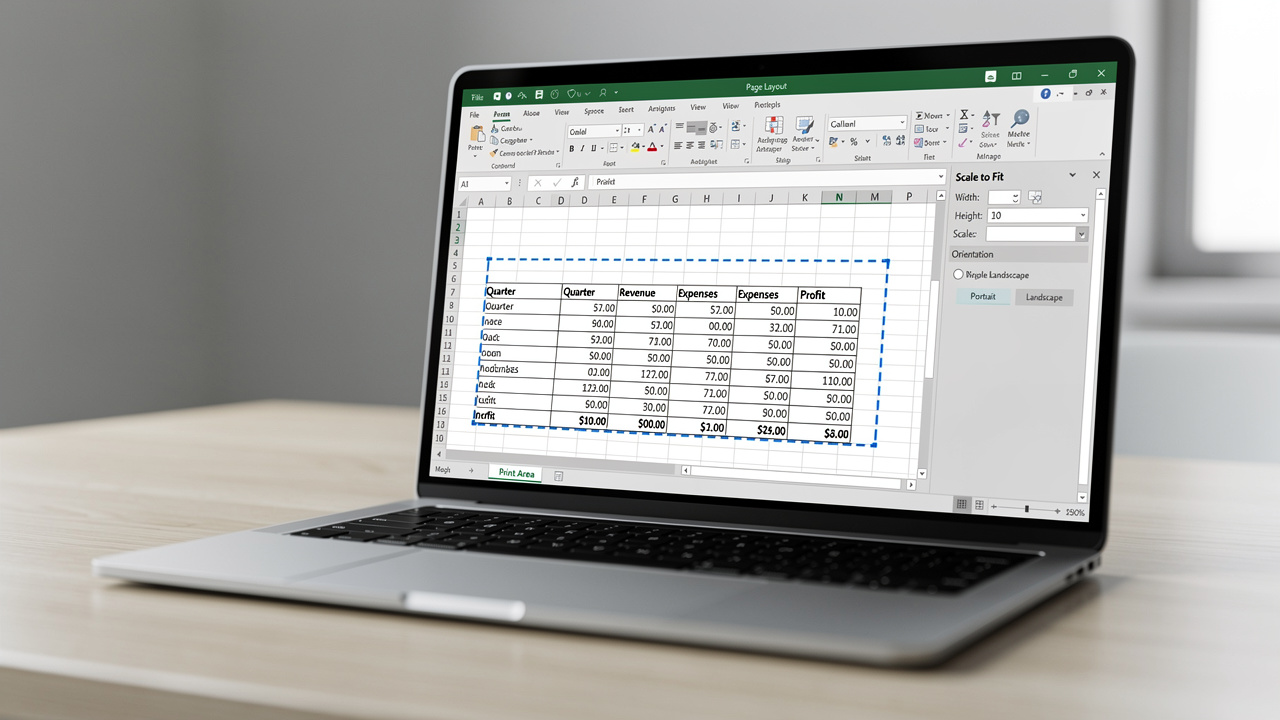
Task: Click the format as table icon
Action: [804, 124]
